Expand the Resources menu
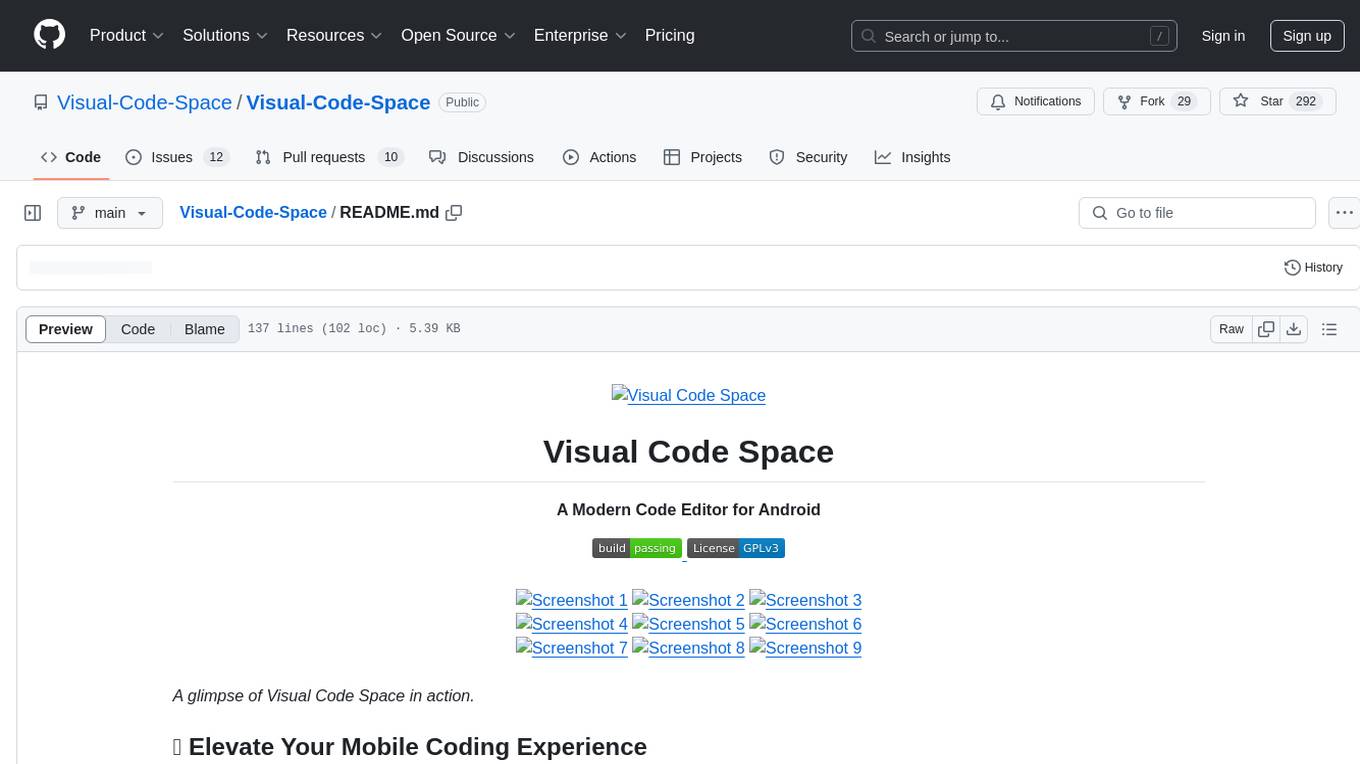This screenshot has width=1360, height=764. pyautogui.click(x=334, y=35)
